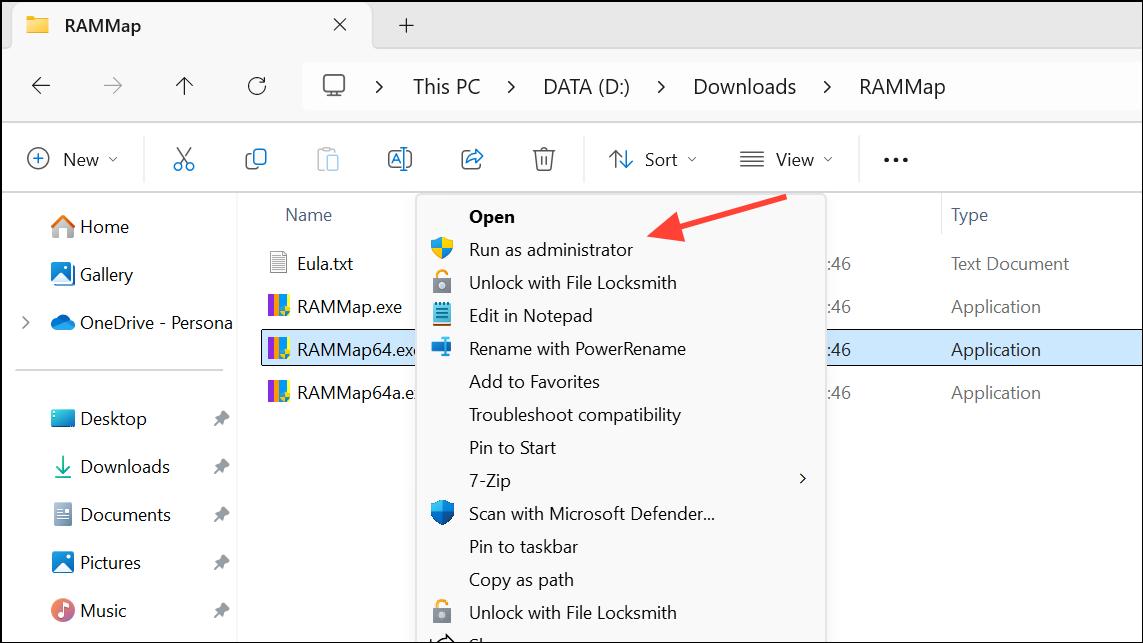Click the Delete trash can icon
Image resolution: width=1143 pixels, height=643 pixels.
(x=544, y=159)
